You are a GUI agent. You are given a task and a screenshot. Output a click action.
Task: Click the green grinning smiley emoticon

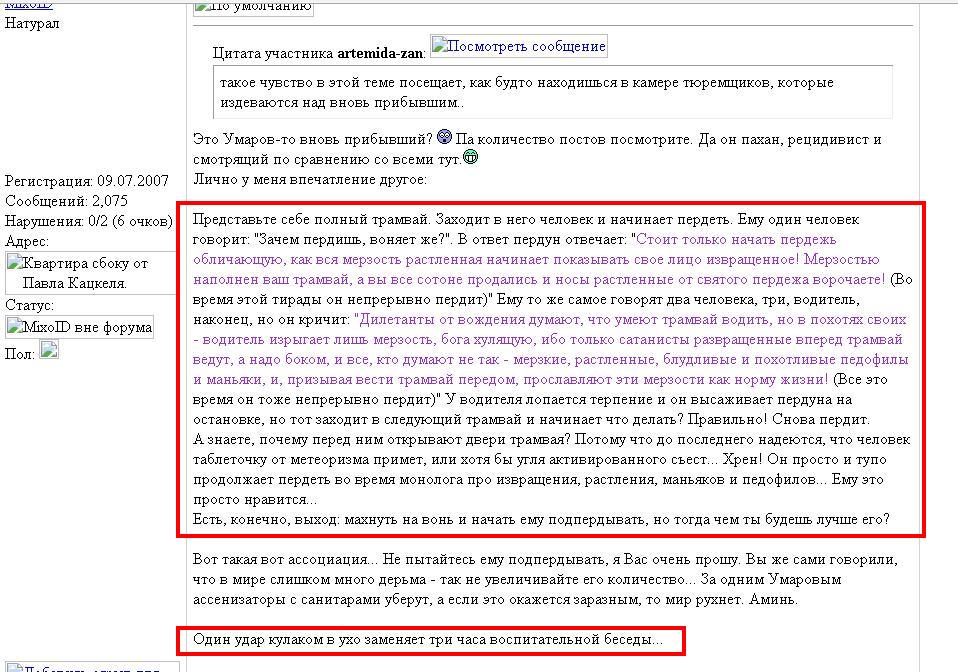(x=471, y=156)
